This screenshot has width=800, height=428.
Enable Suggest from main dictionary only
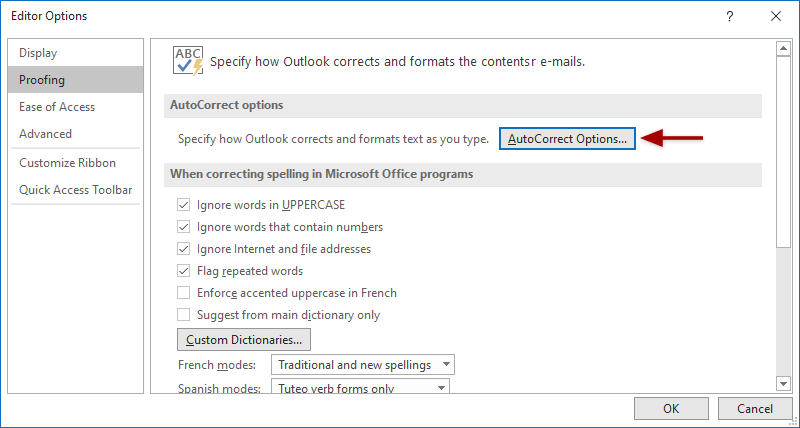[x=183, y=315]
